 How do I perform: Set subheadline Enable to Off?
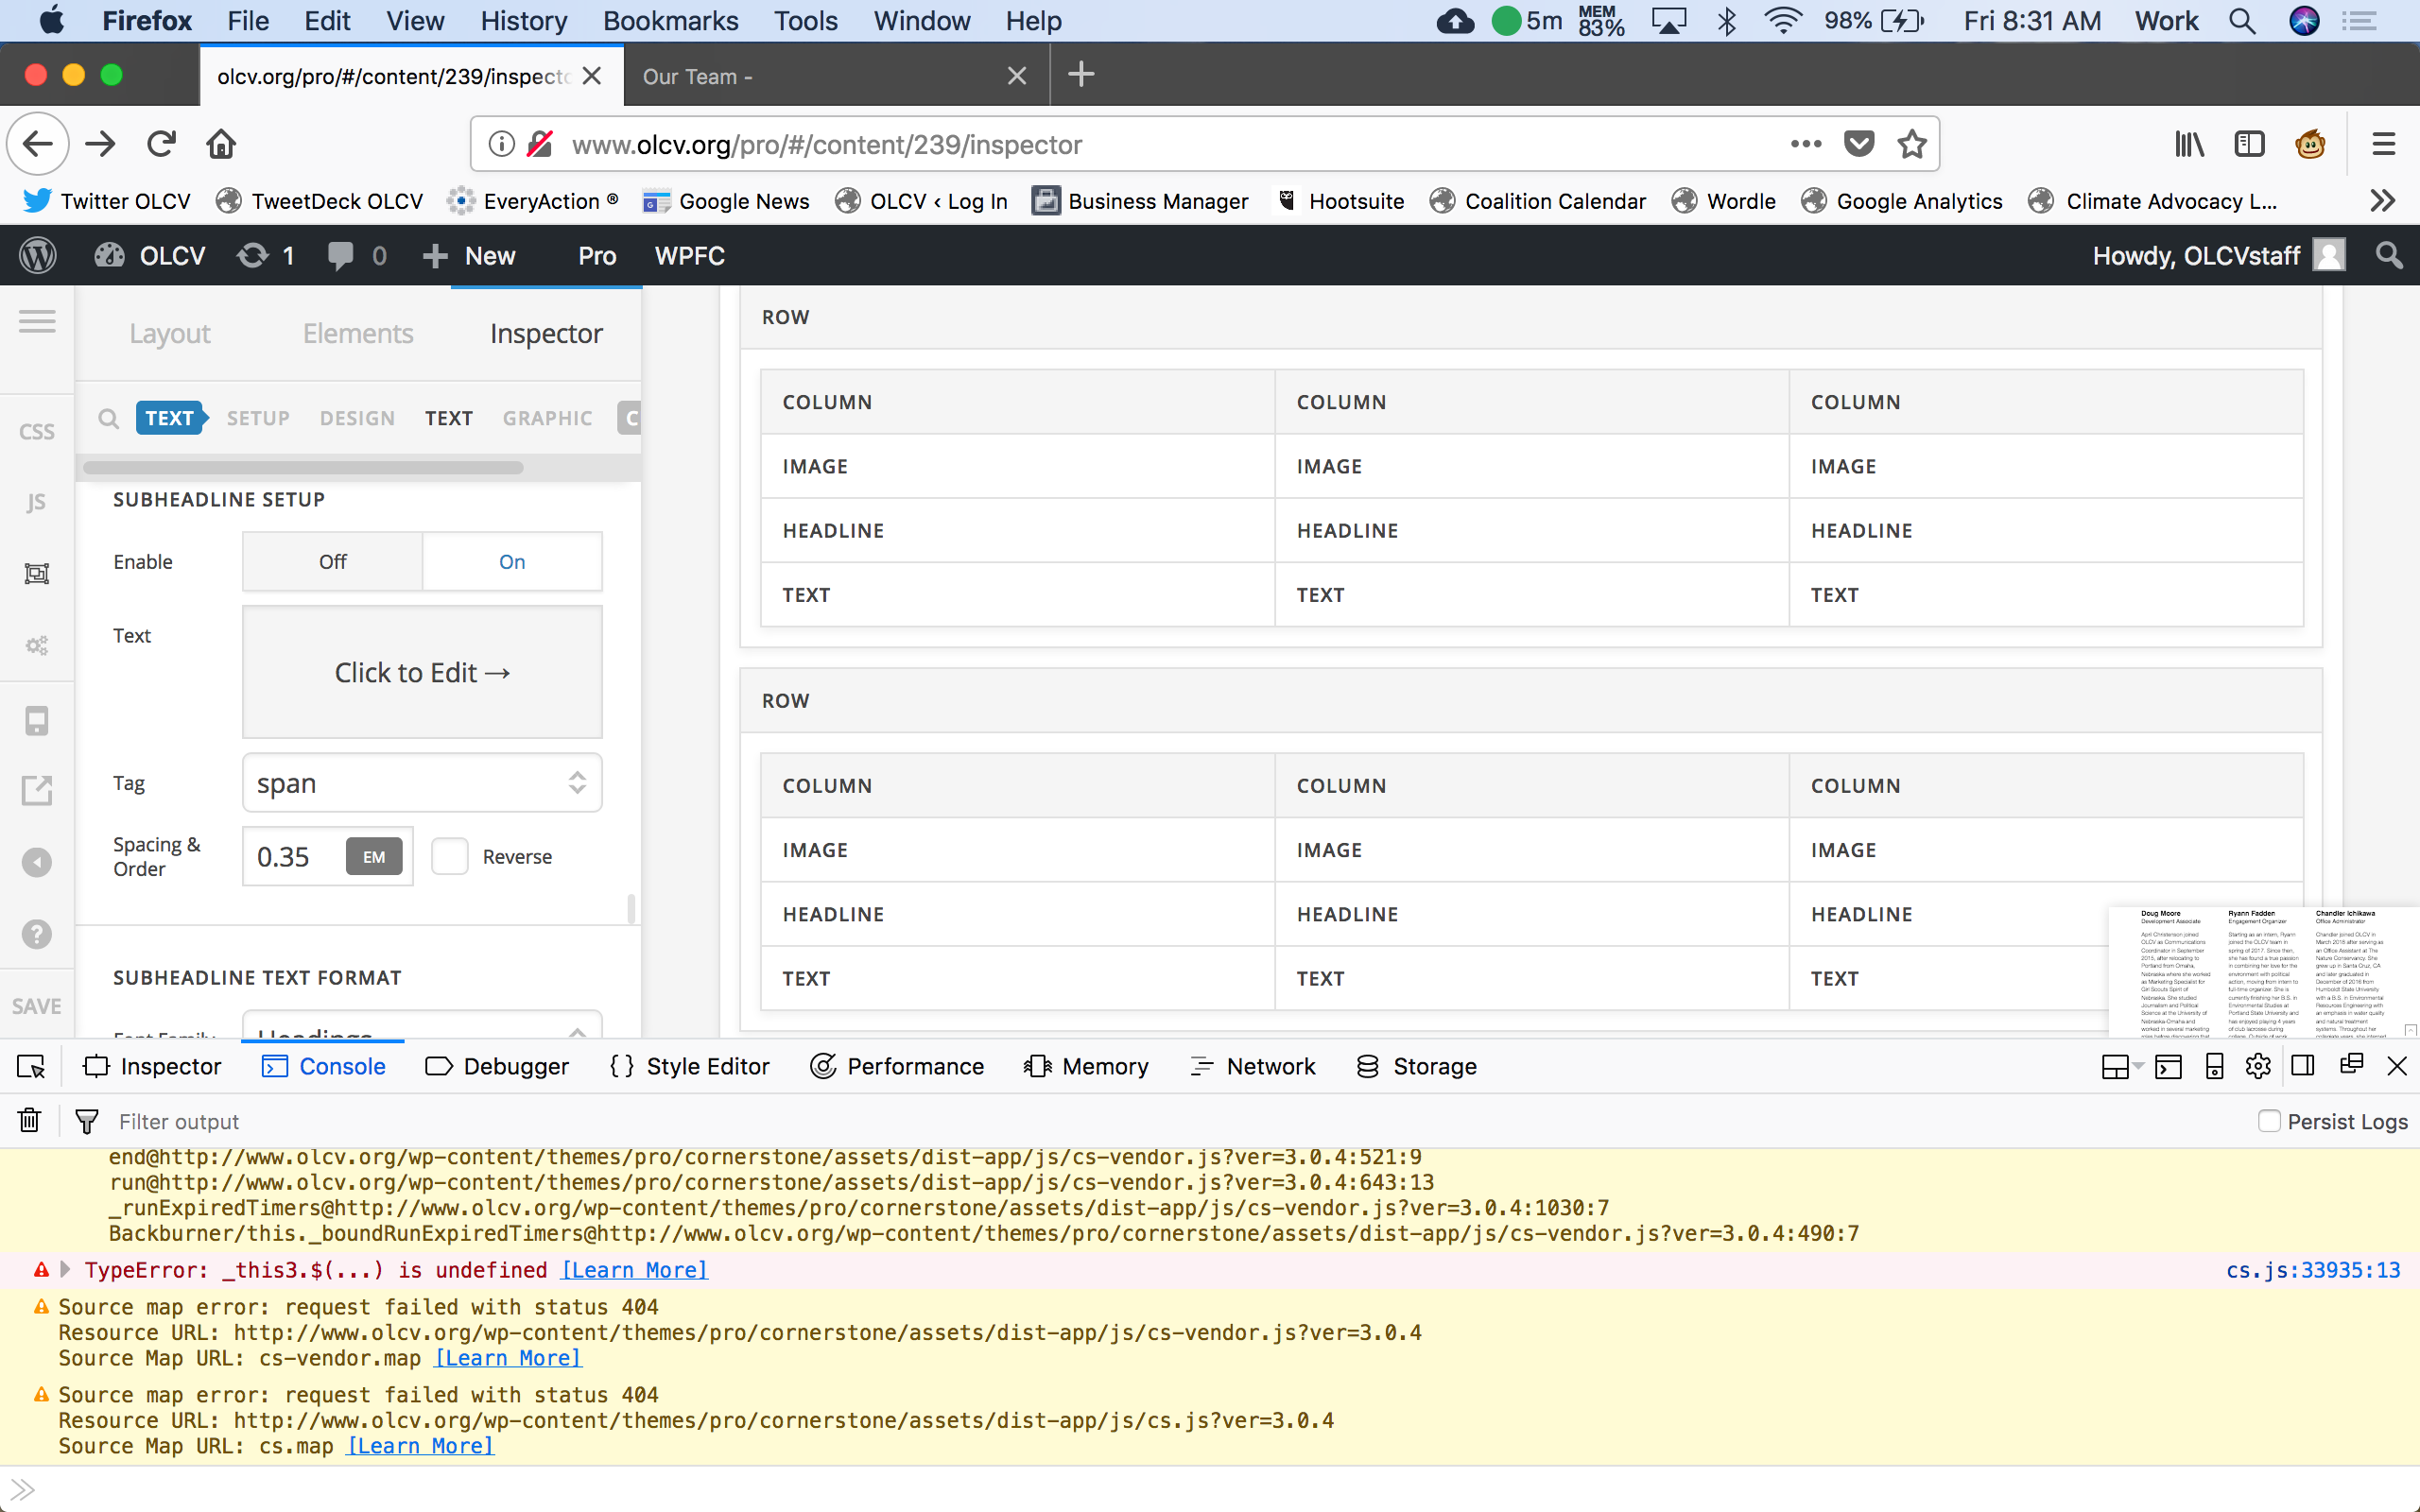click(x=332, y=562)
